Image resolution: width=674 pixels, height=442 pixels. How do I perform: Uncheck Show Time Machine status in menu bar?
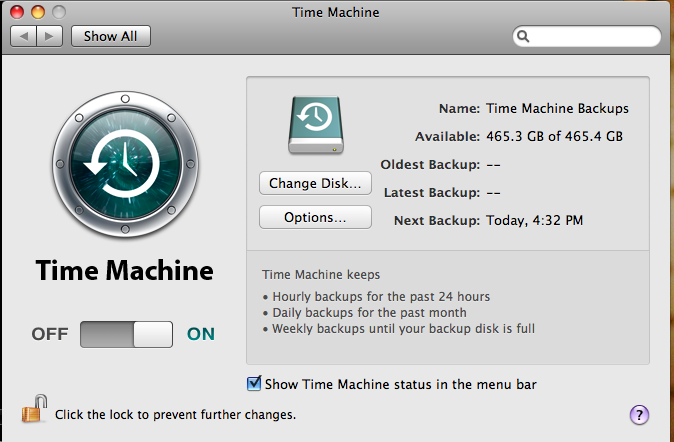tap(255, 383)
